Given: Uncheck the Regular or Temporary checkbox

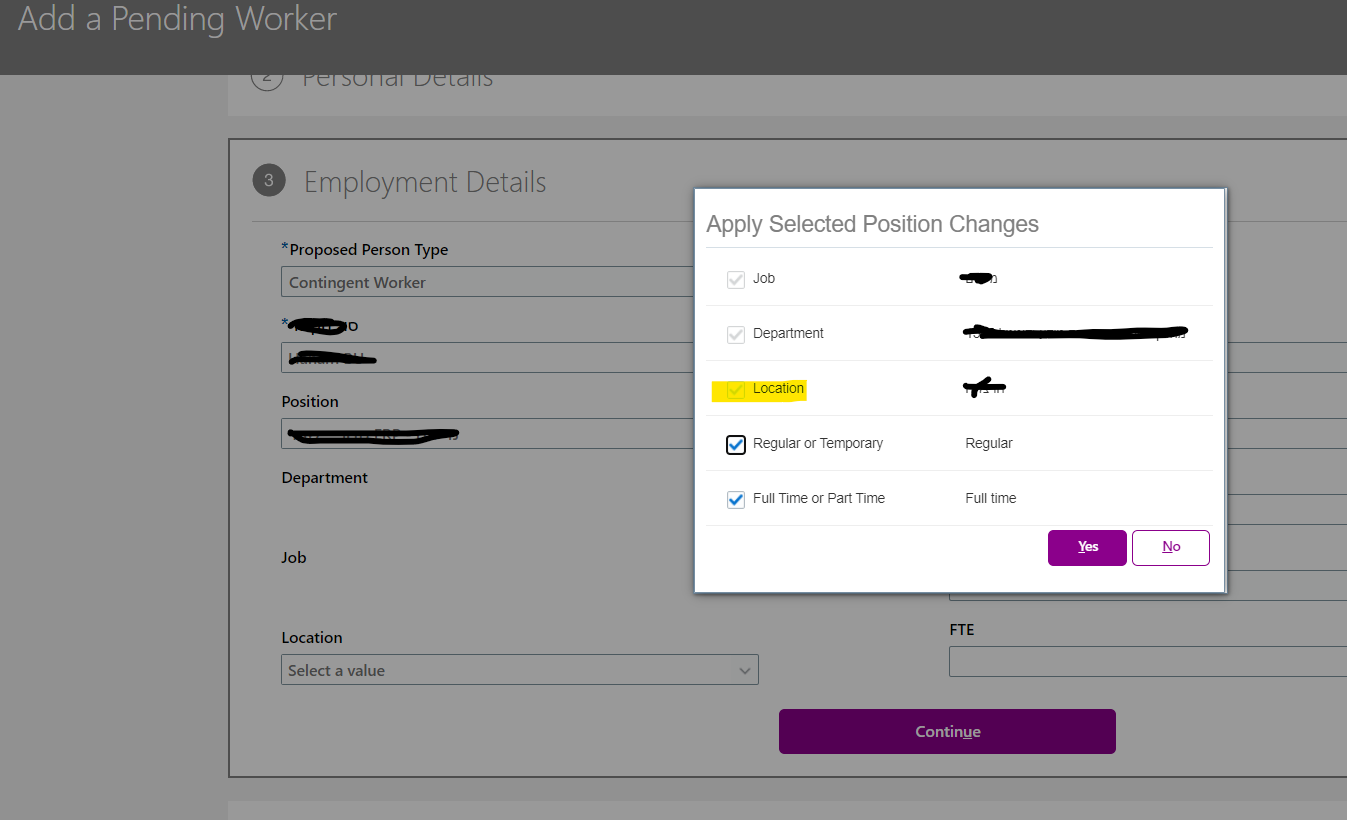Looking at the screenshot, I should tap(736, 444).
